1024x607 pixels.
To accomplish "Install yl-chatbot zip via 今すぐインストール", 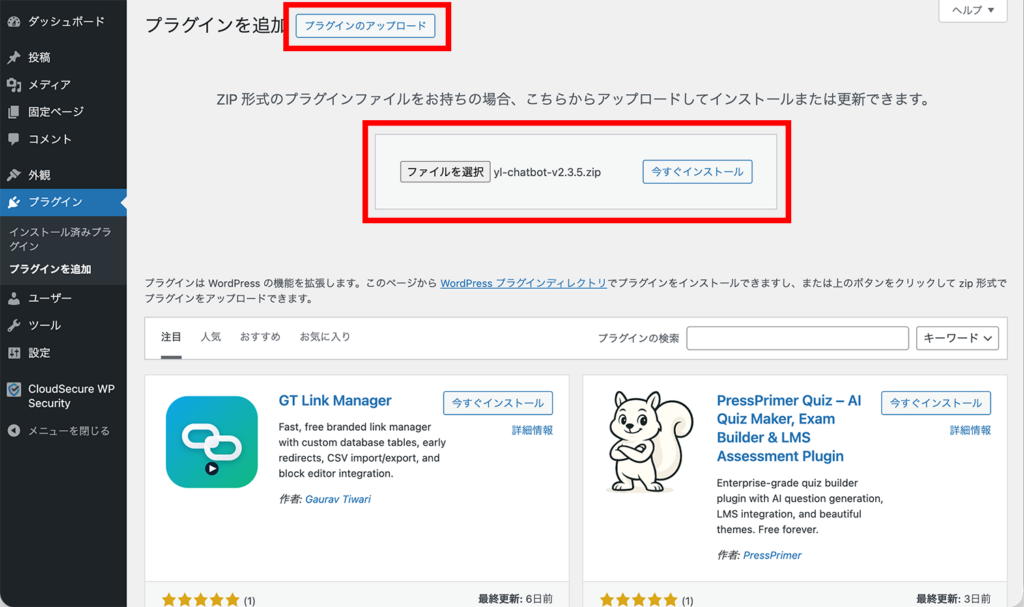I will 697,171.
